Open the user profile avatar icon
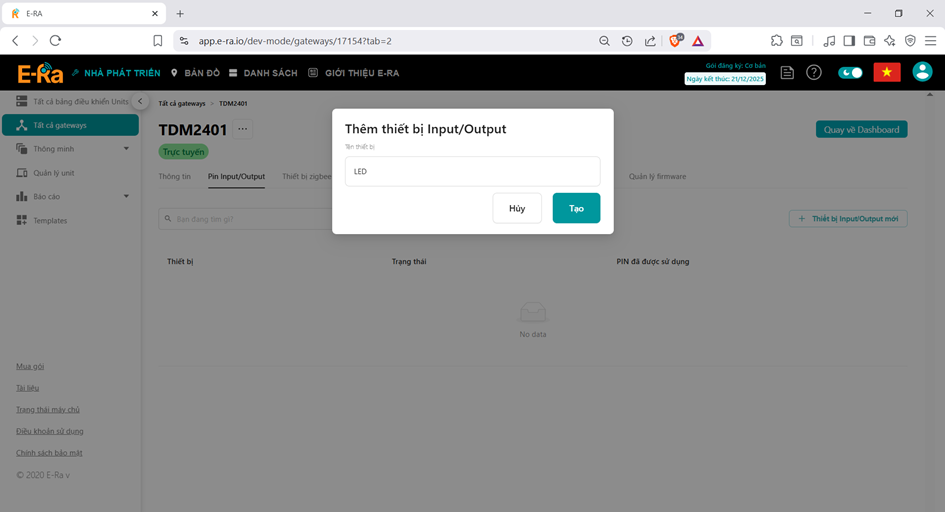Image resolution: width=945 pixels, height=512 pixels. [x=922, y=73]
